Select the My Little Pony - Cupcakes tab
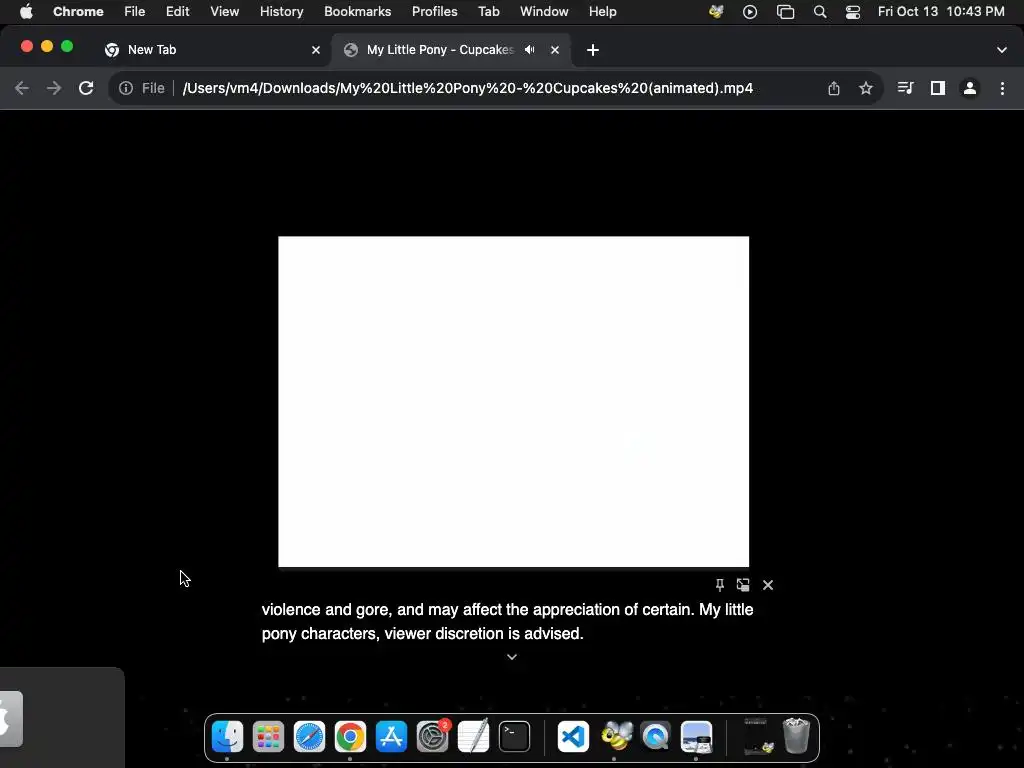Image resolution: width=1024 pixels, height=768 pixels. 438,50
